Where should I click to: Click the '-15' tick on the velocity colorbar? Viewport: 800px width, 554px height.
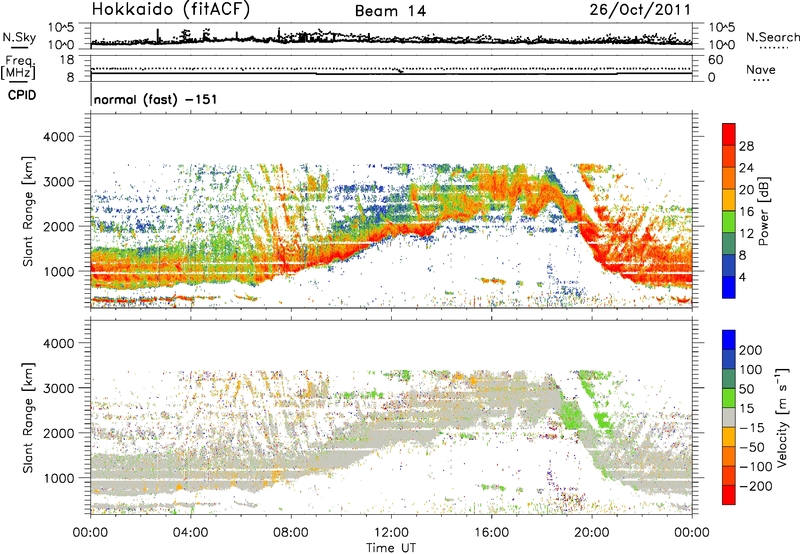pyautogui.click(x=751, y=427)
